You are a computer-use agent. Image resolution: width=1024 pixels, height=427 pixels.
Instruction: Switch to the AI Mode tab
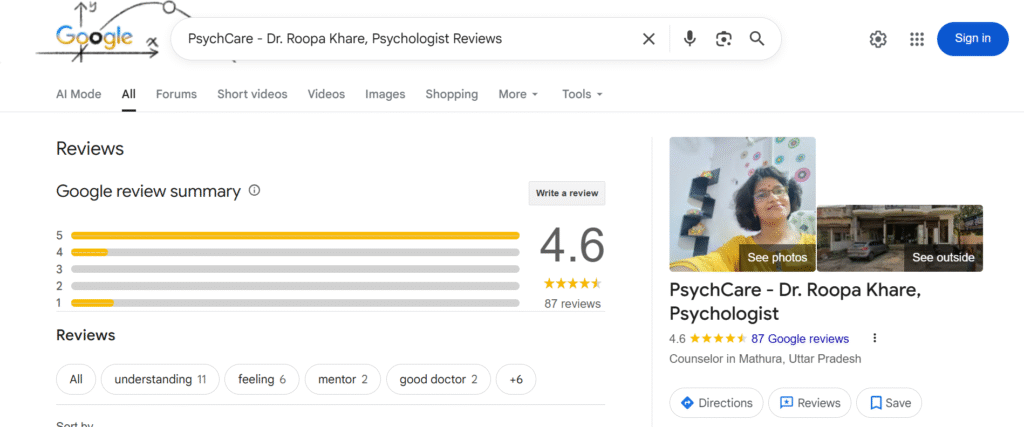(x=78, y=94)
